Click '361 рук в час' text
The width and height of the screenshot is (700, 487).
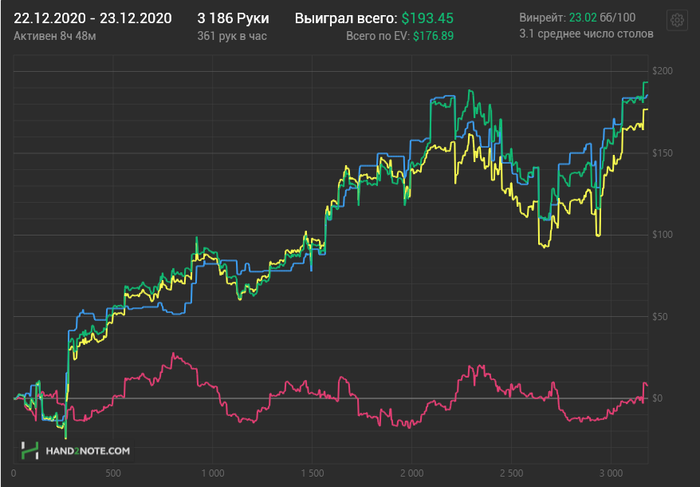tap(232, 36)
